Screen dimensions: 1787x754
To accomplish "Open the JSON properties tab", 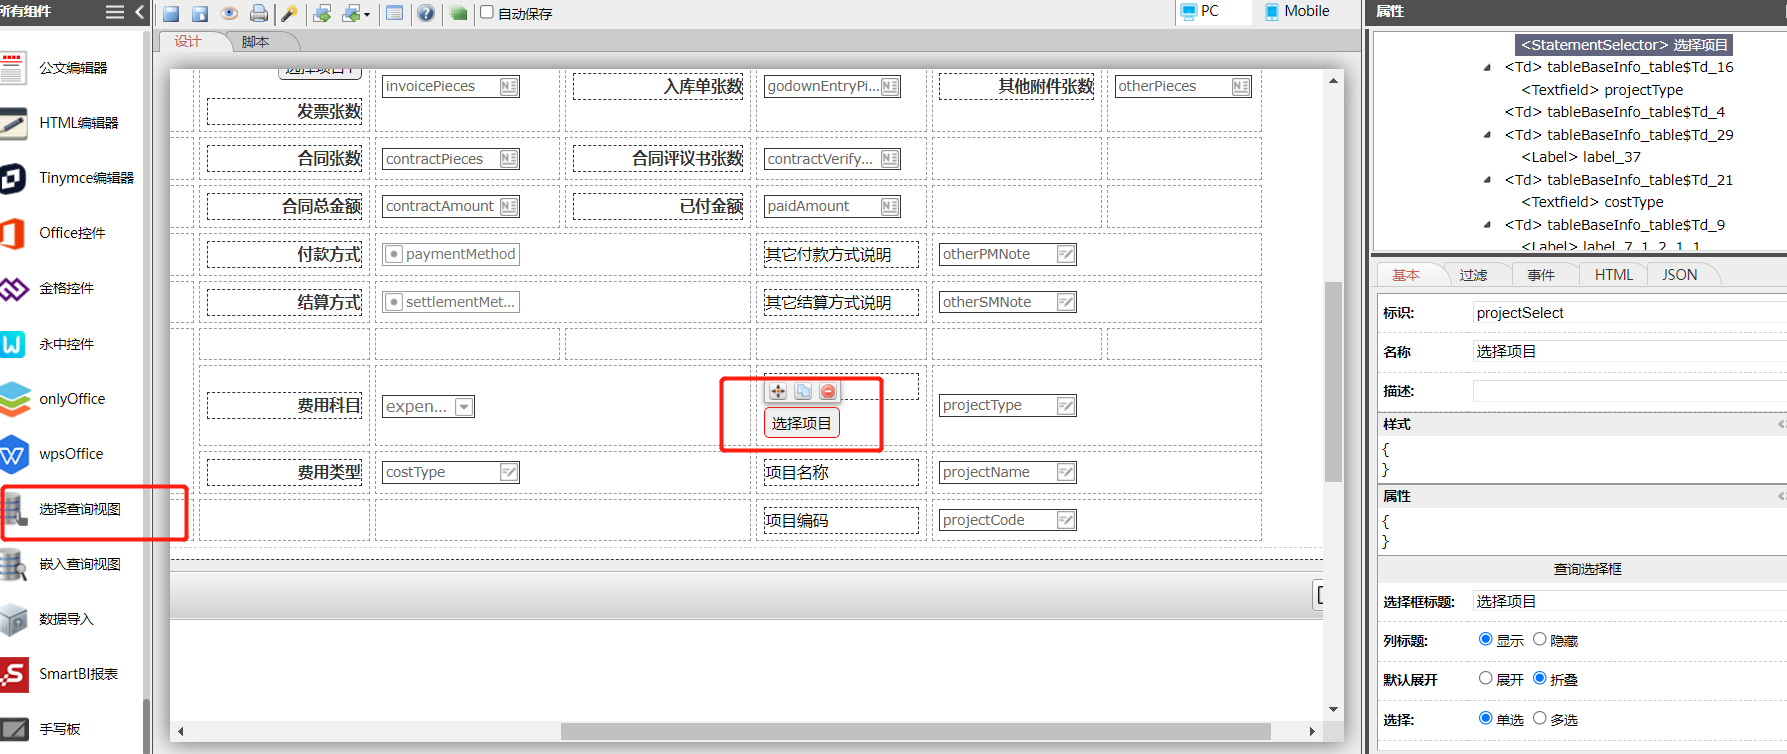I will [x=1680, y=275].
